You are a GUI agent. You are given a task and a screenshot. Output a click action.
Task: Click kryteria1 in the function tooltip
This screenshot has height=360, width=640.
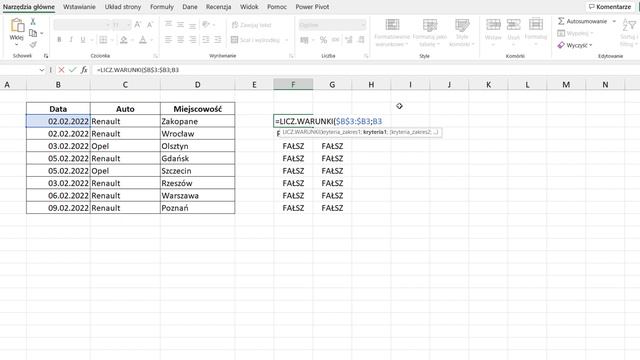(x=375, y=132)
